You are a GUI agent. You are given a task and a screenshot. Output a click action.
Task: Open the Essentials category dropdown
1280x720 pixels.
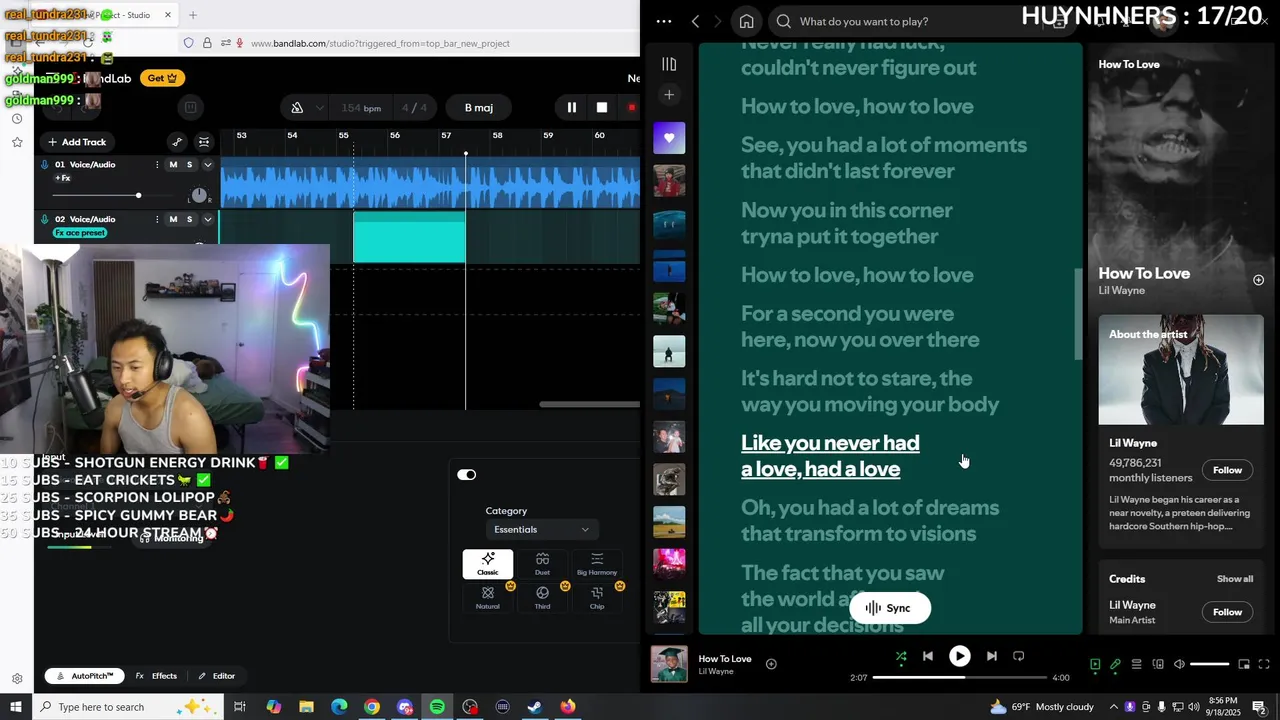[540, 529]
